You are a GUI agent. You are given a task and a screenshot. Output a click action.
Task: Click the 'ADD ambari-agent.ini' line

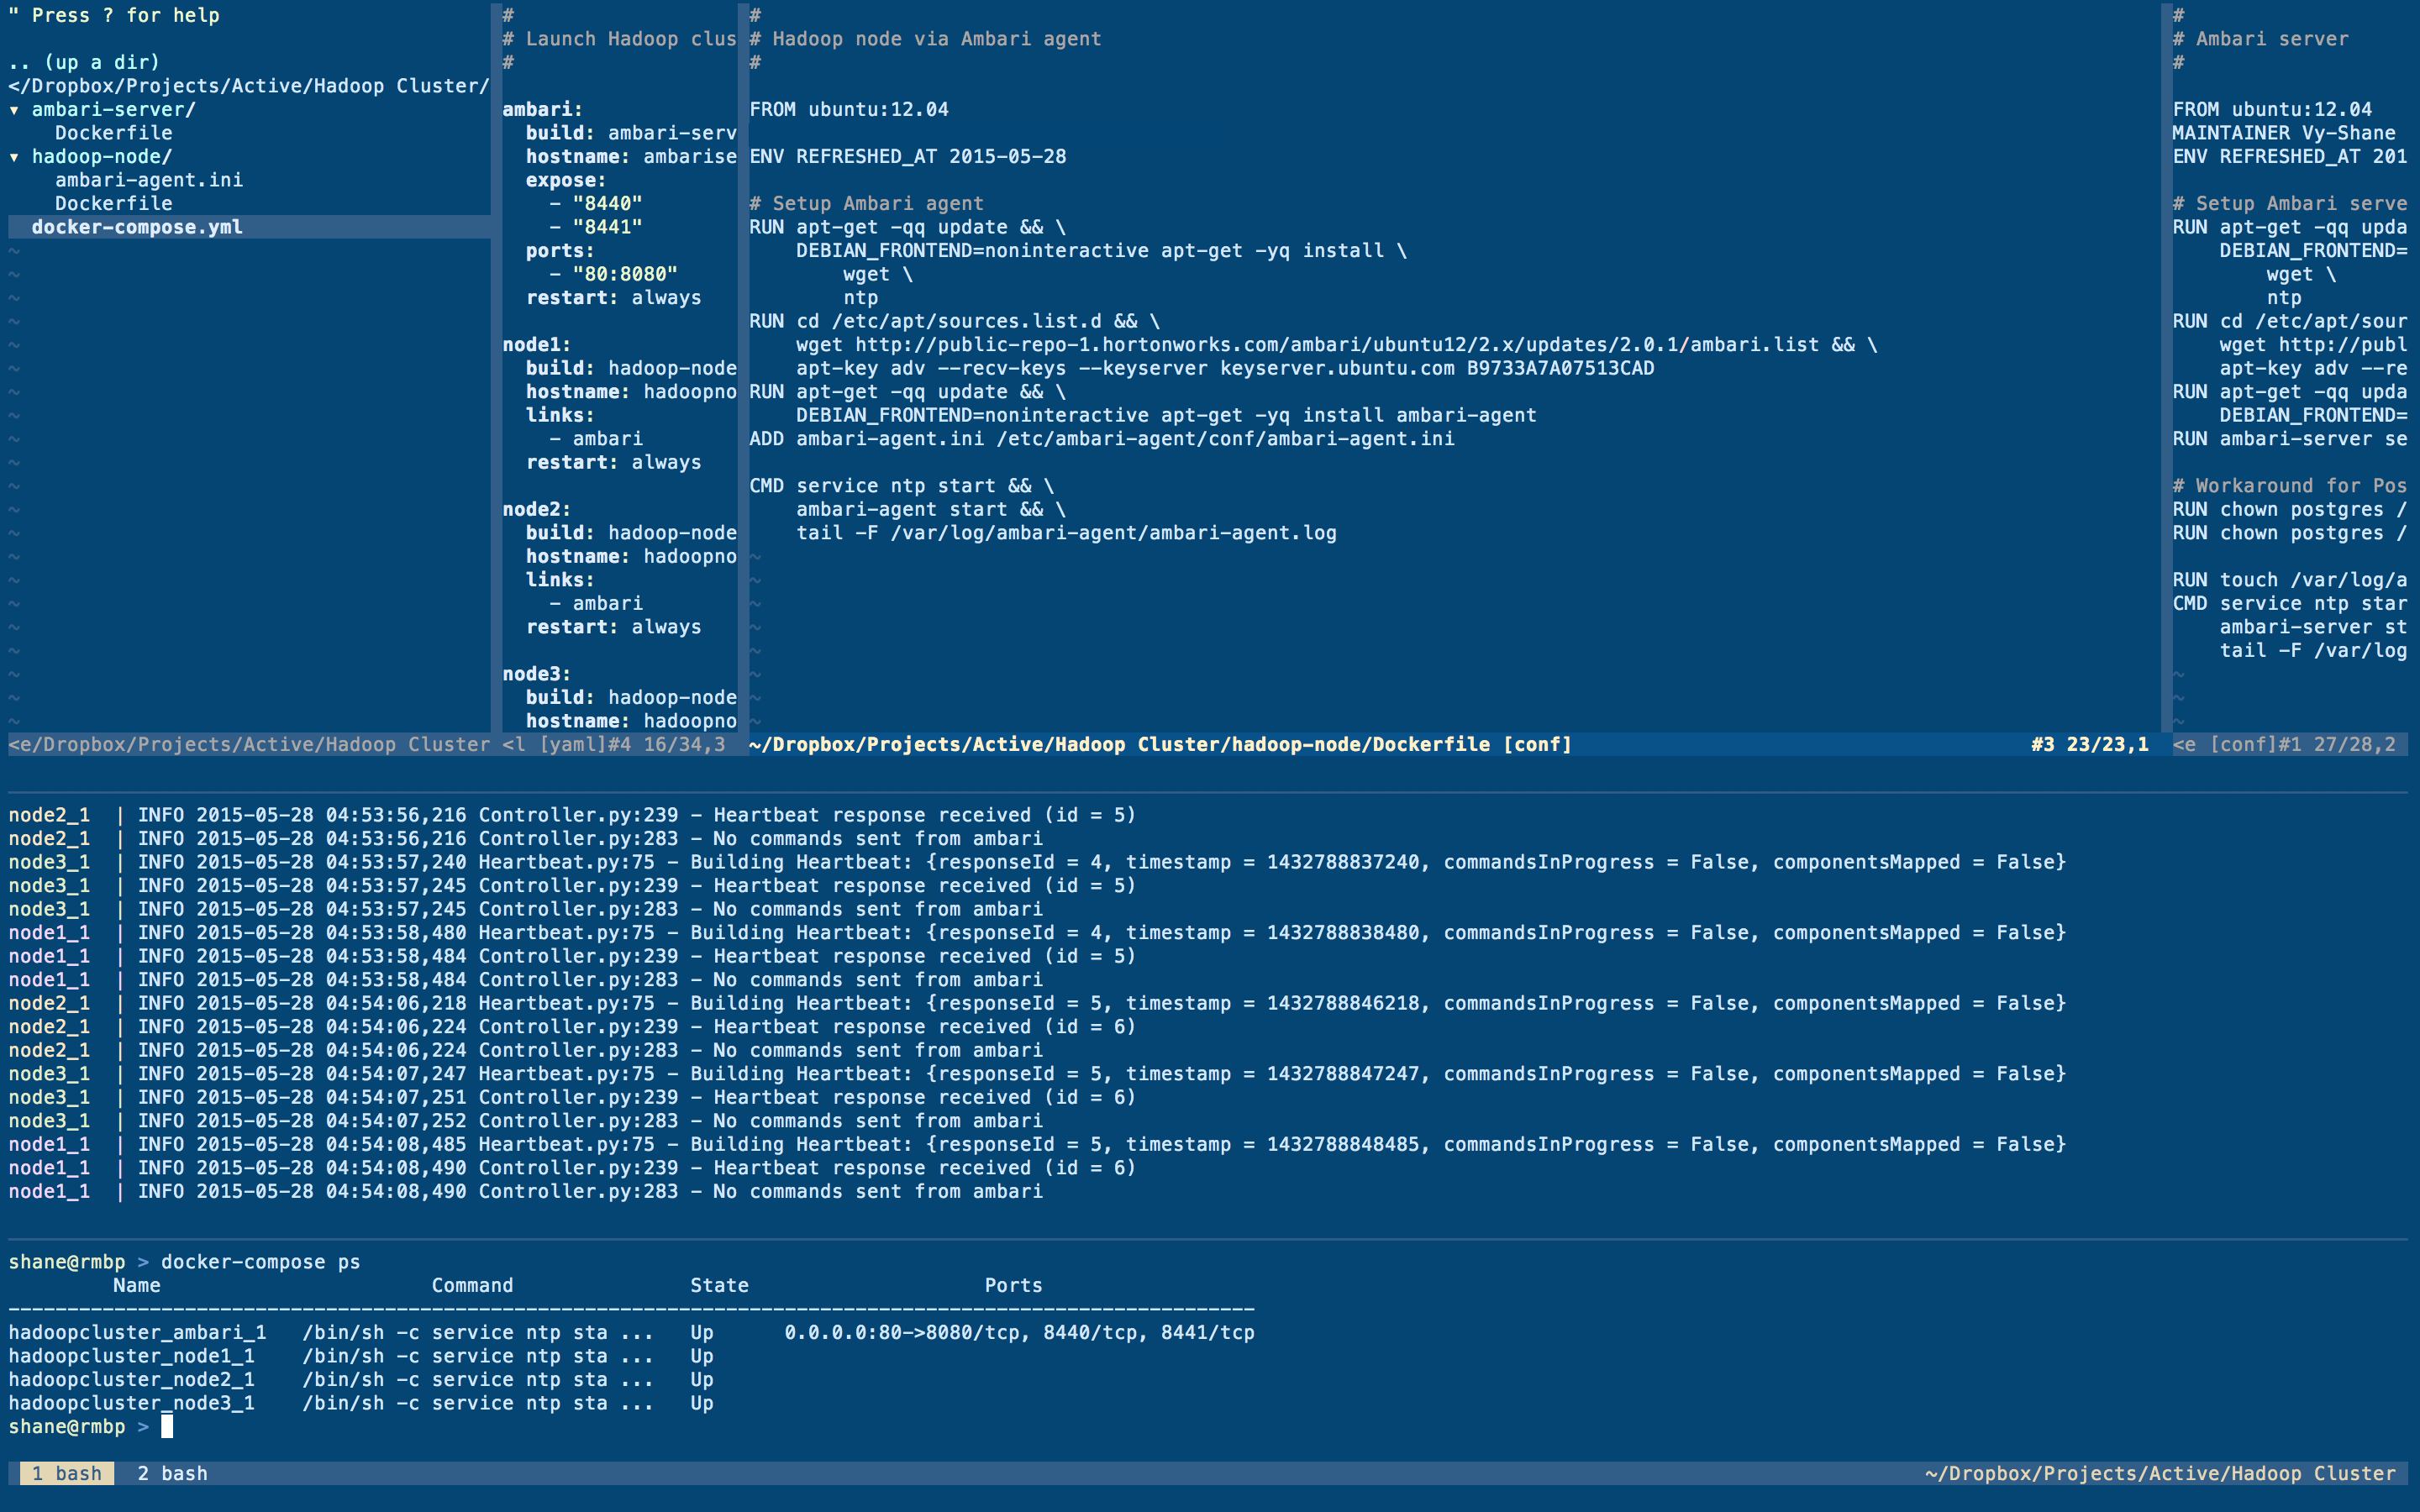(x=1102, y=439)
